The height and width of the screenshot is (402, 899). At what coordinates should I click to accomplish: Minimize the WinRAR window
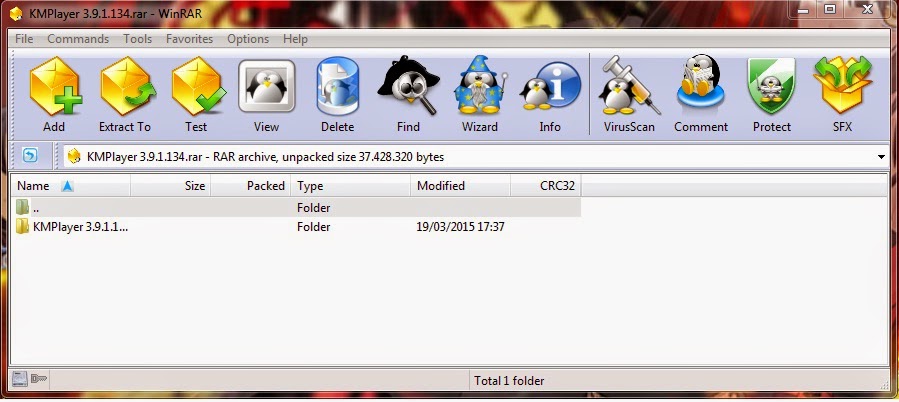click(x=804, y=10)
